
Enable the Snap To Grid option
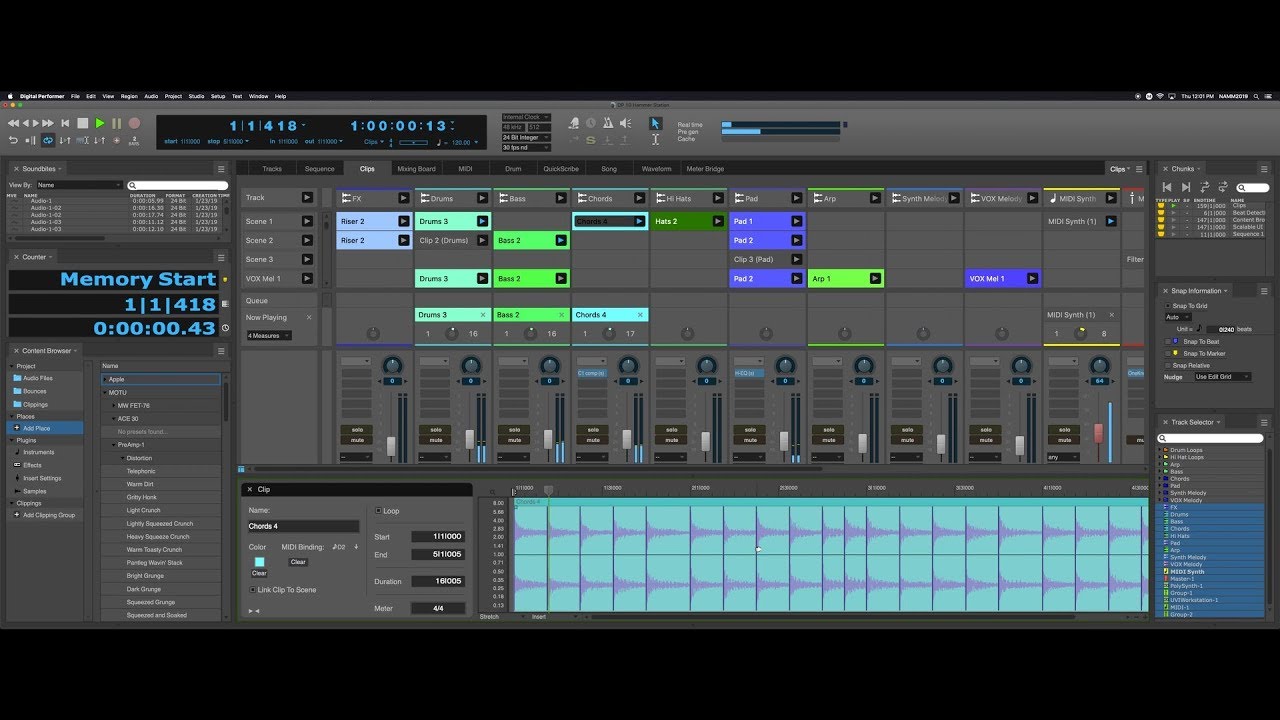(1167, 306)
